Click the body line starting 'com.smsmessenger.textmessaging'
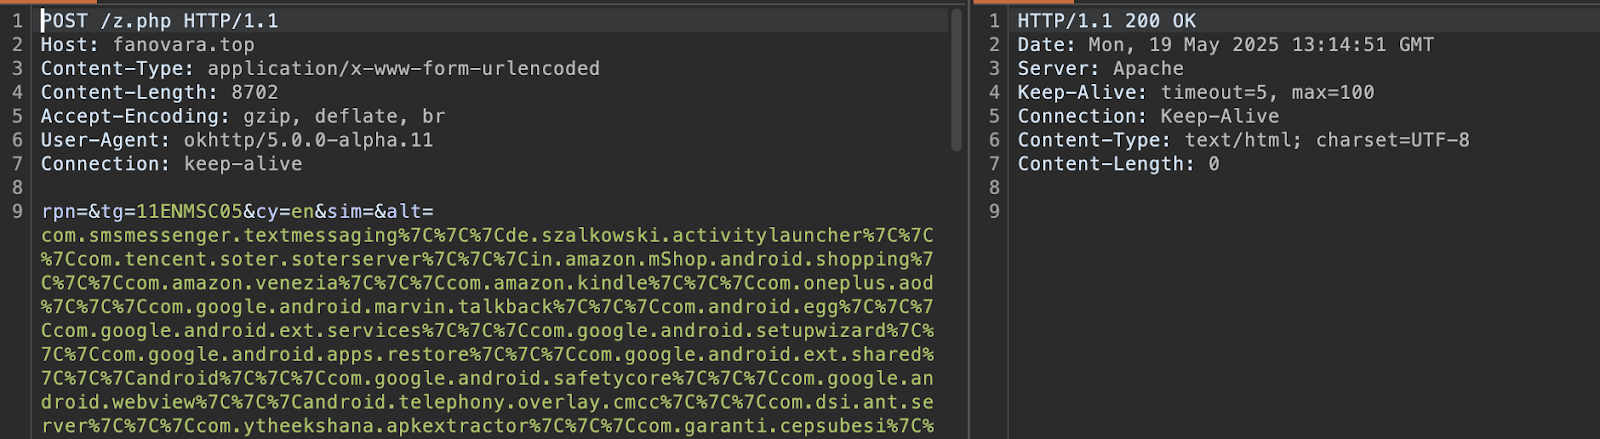The width and height of the screenshot is (1600, 439). click(487, 236)
